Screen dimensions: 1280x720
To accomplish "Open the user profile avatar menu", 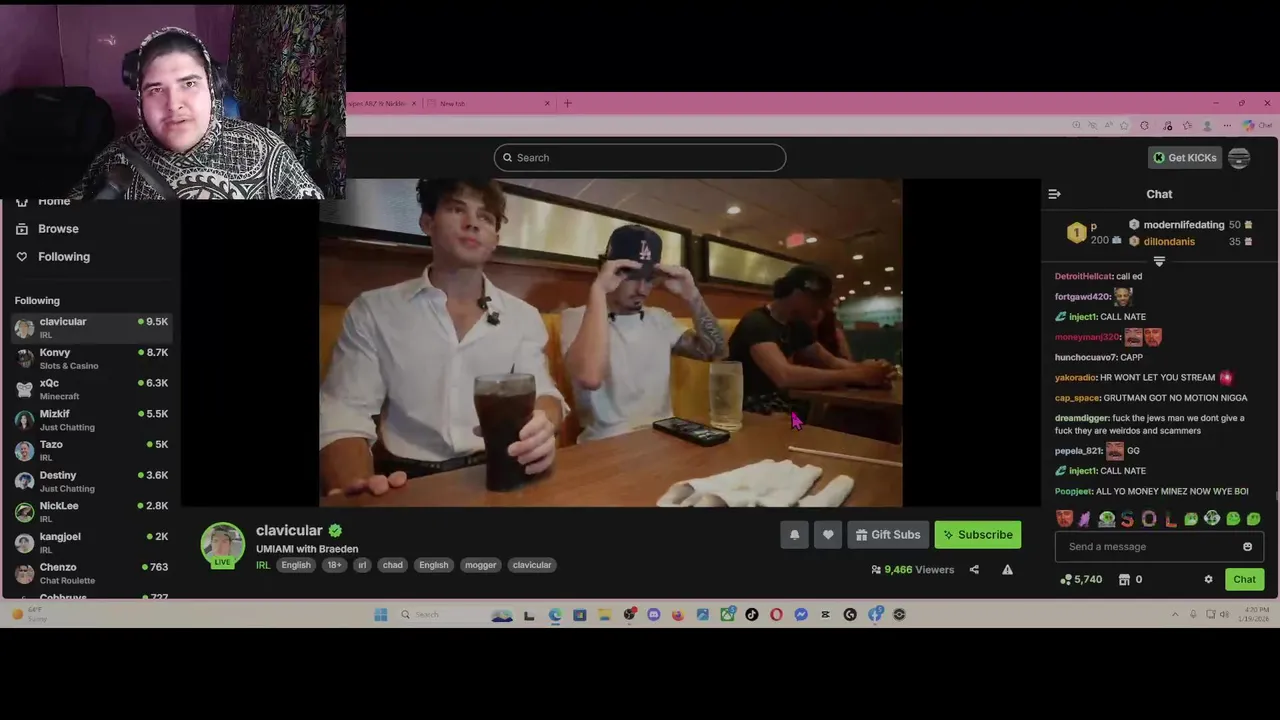I will 1239,158.
